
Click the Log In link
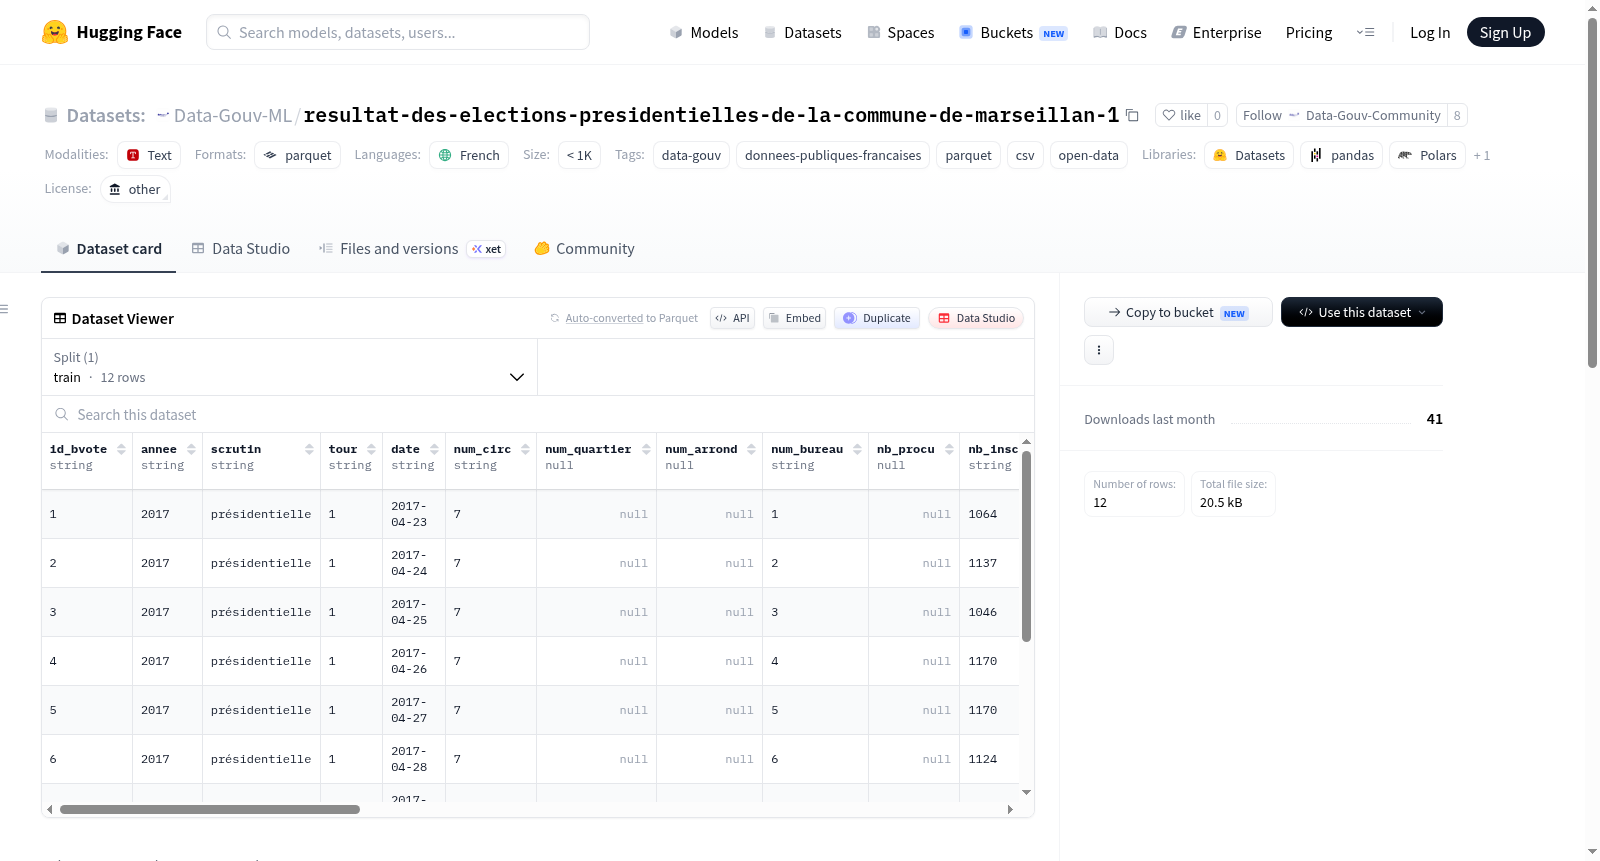(x=1430, y=32)
